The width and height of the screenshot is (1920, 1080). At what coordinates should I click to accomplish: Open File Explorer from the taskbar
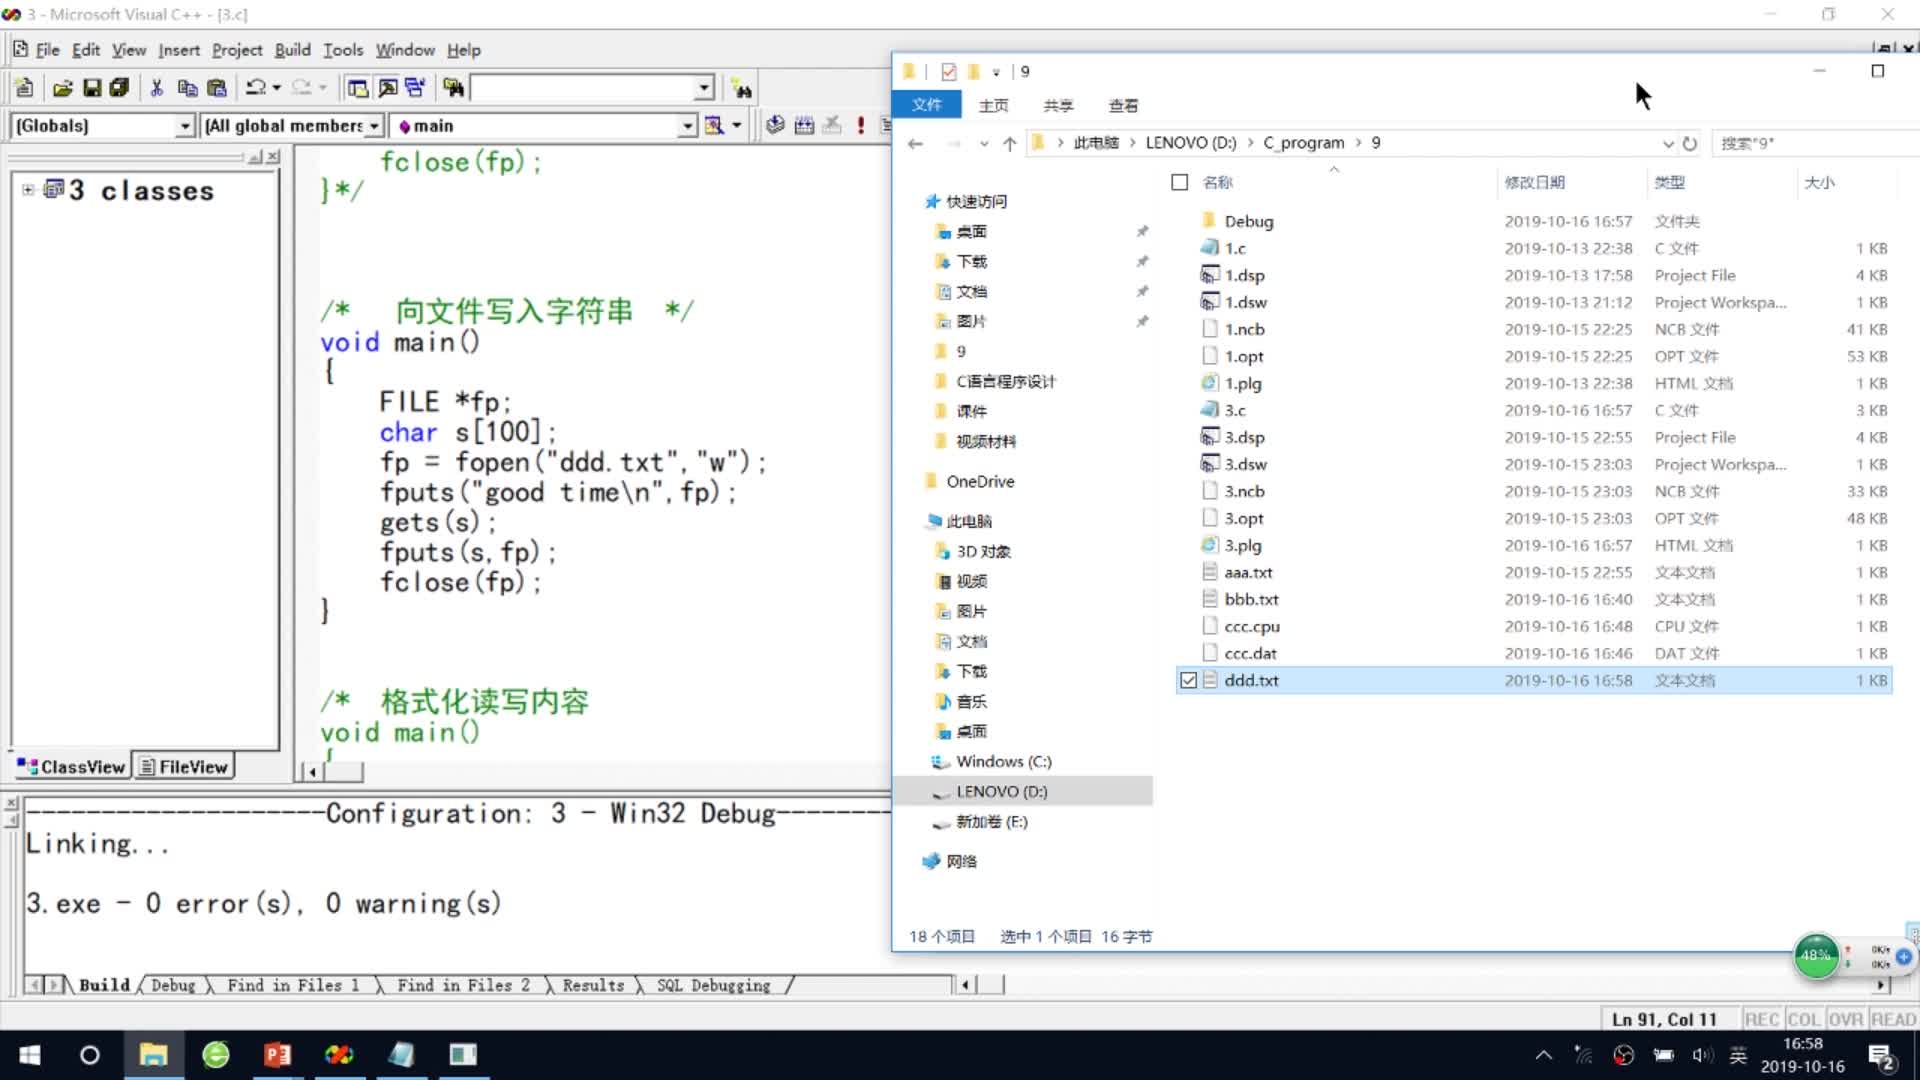tap(153, 1055)
